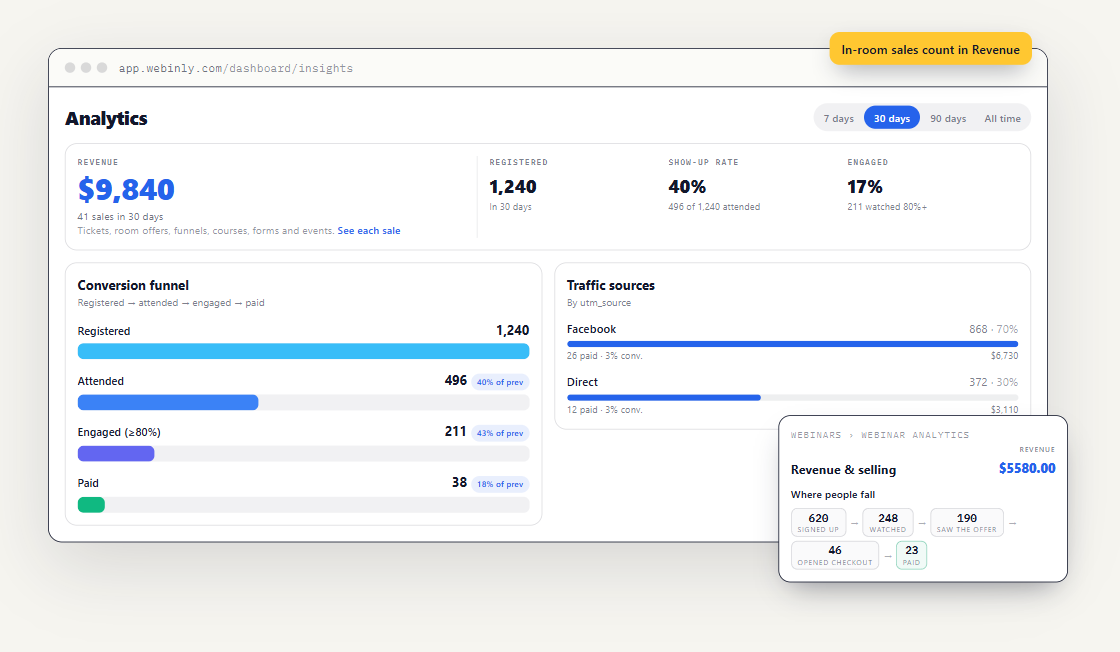Click the '12 paid · 3% conv.' text
The width and height of the screenshot is (1120, 652).
[605, 410]
